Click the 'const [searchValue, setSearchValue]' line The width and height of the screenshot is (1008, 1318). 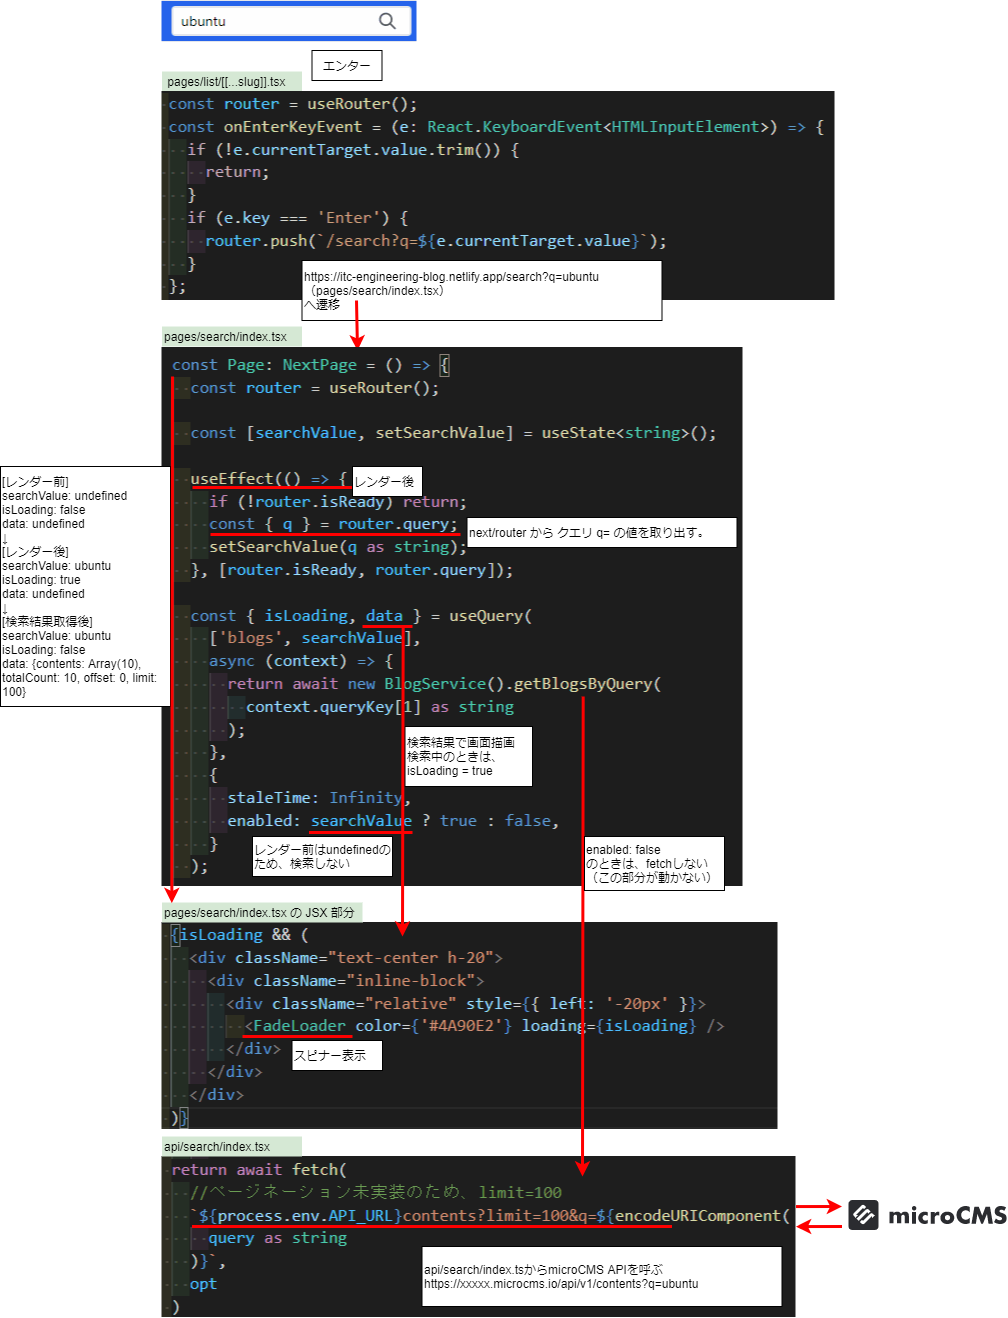(454, 433)
